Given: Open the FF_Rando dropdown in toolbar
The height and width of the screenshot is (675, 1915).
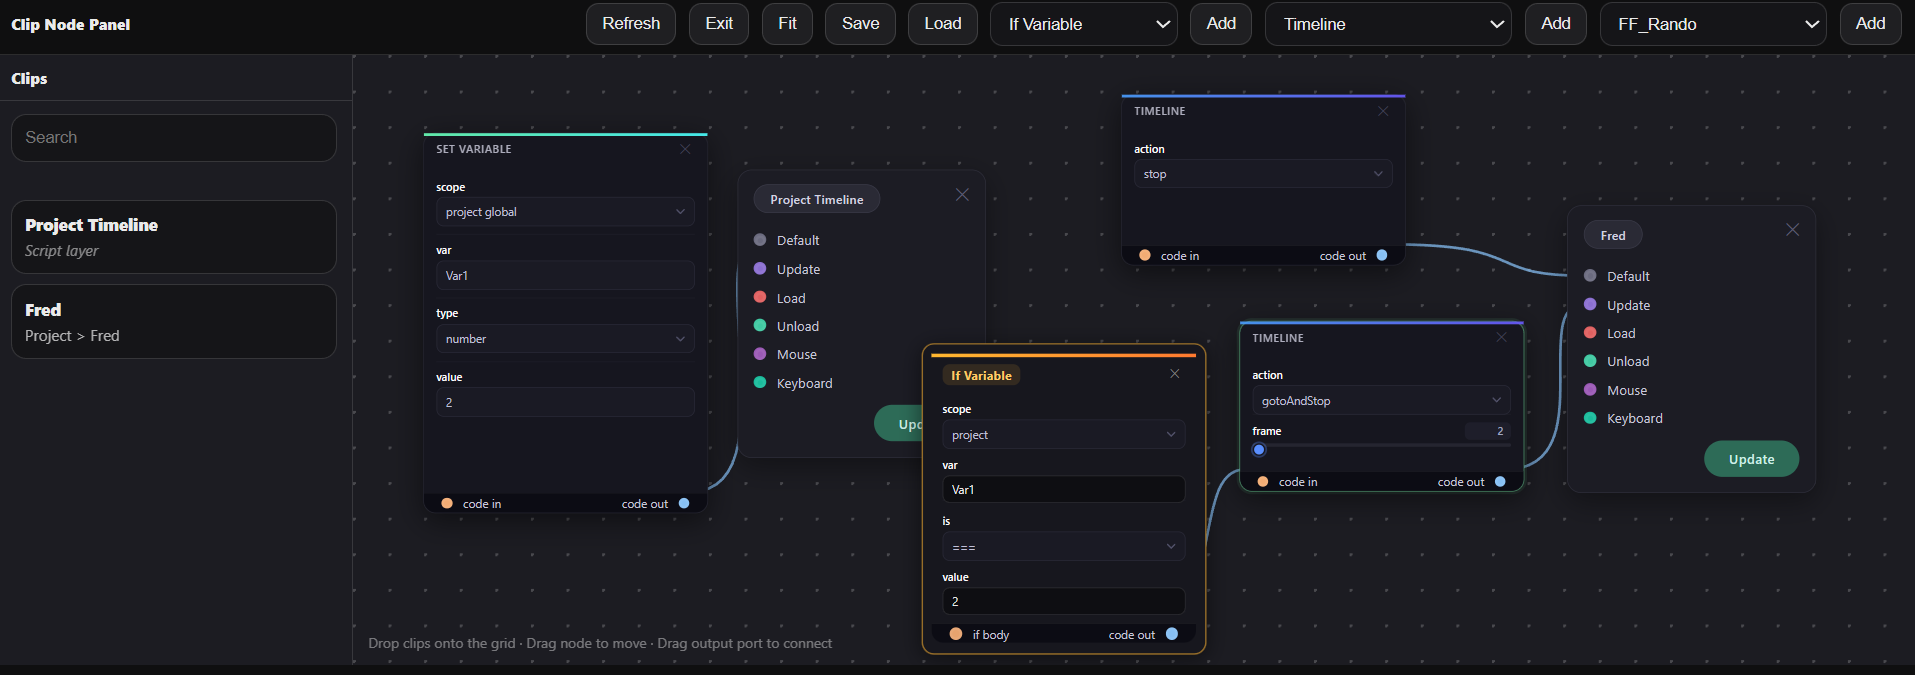Looking at the screenshot, I should (x=1713, y=24).
